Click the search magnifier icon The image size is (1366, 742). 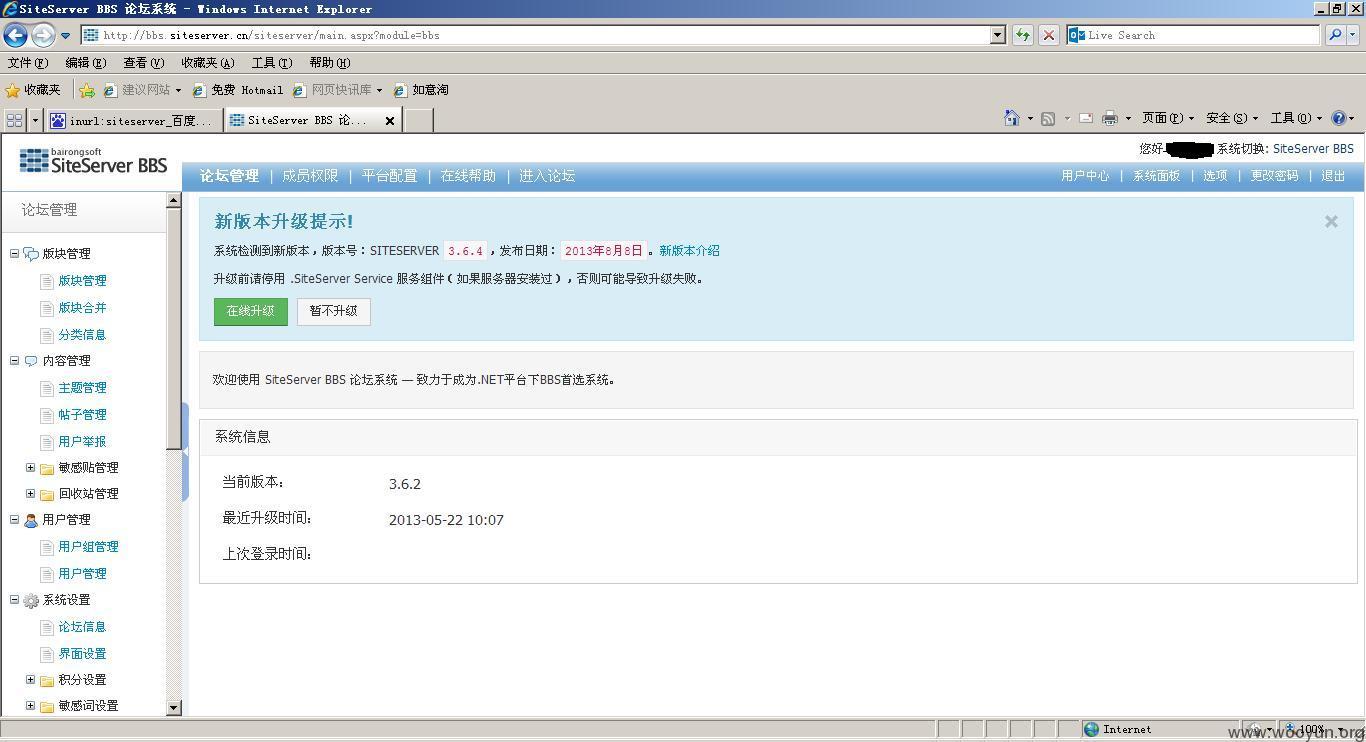(1335, 35)
